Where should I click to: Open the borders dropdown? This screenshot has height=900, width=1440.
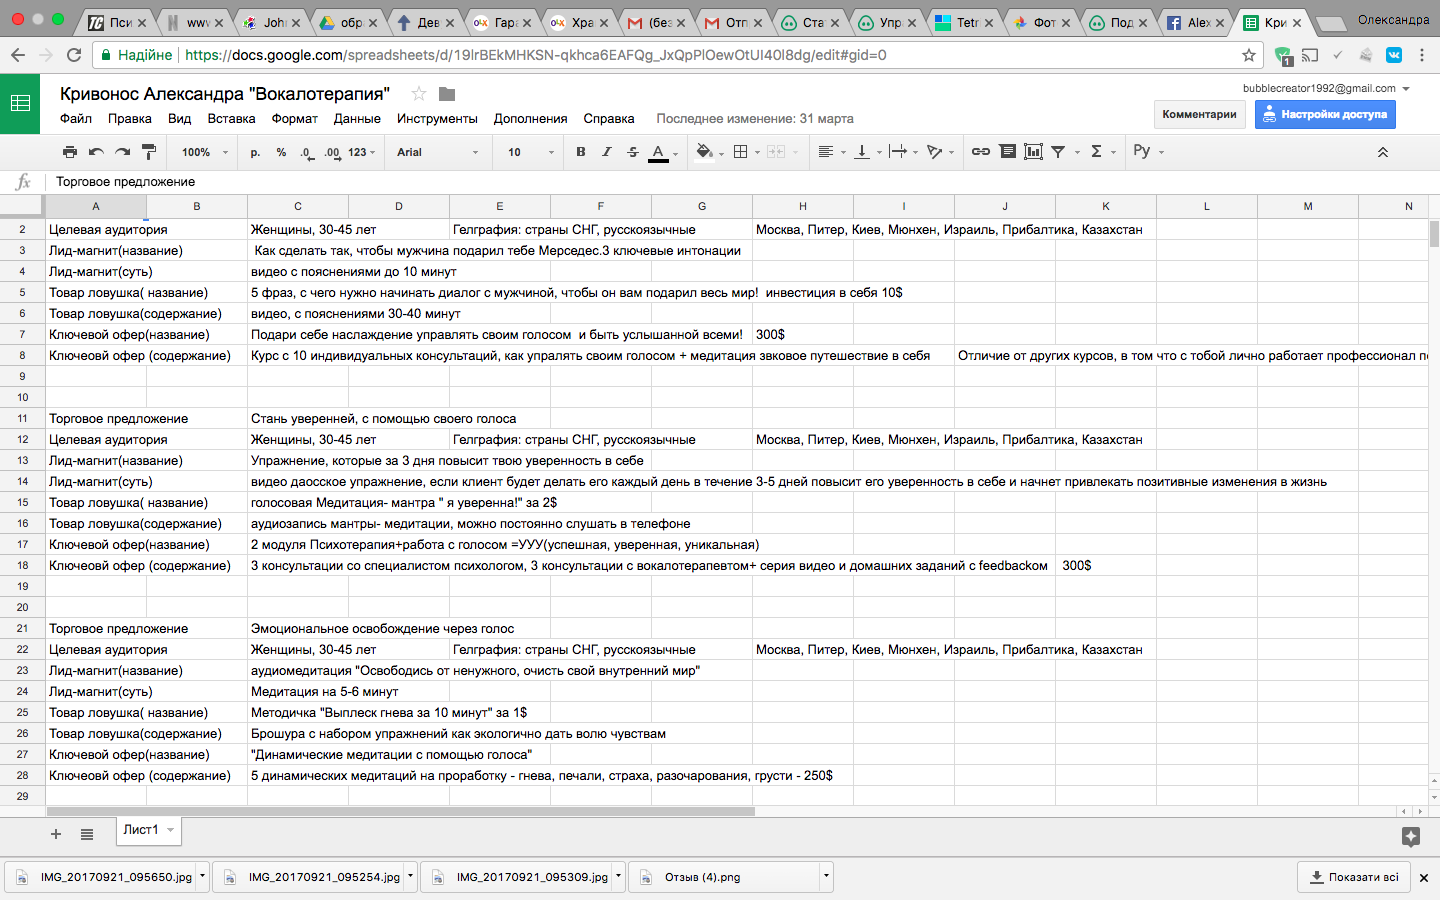745,152
